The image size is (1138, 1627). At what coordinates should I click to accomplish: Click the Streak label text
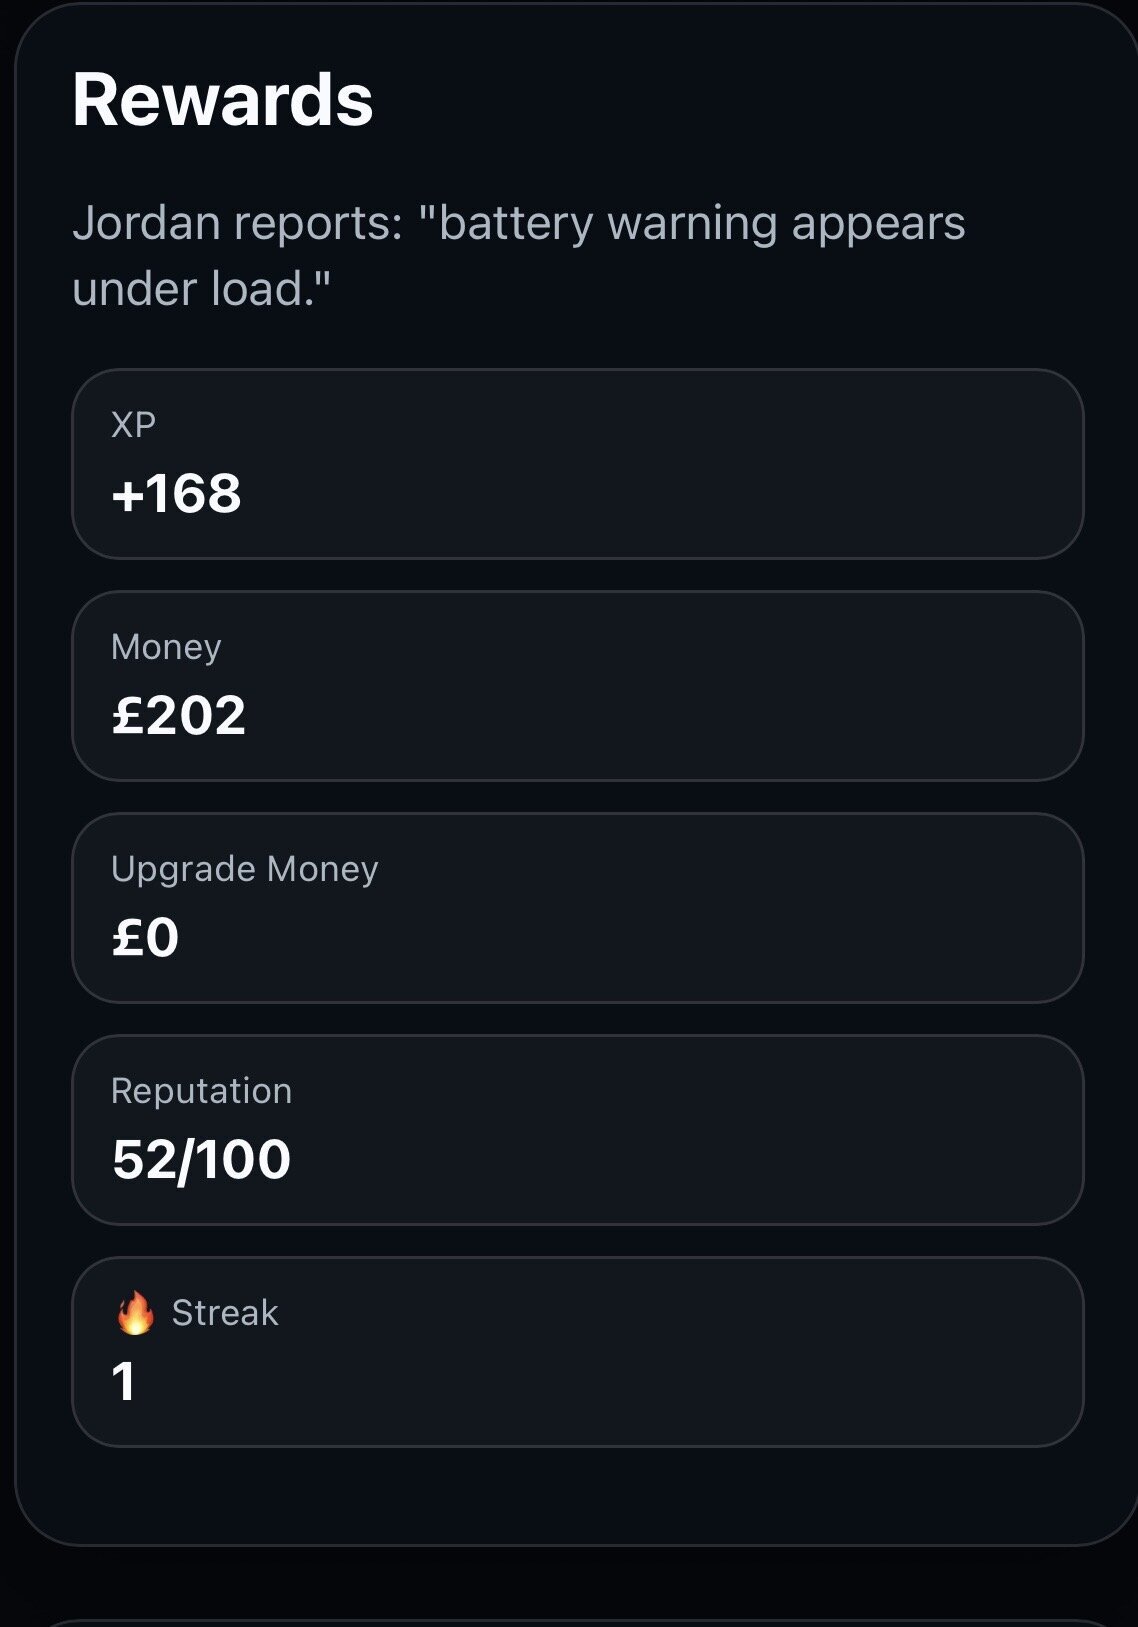(x=225, y=1313)
